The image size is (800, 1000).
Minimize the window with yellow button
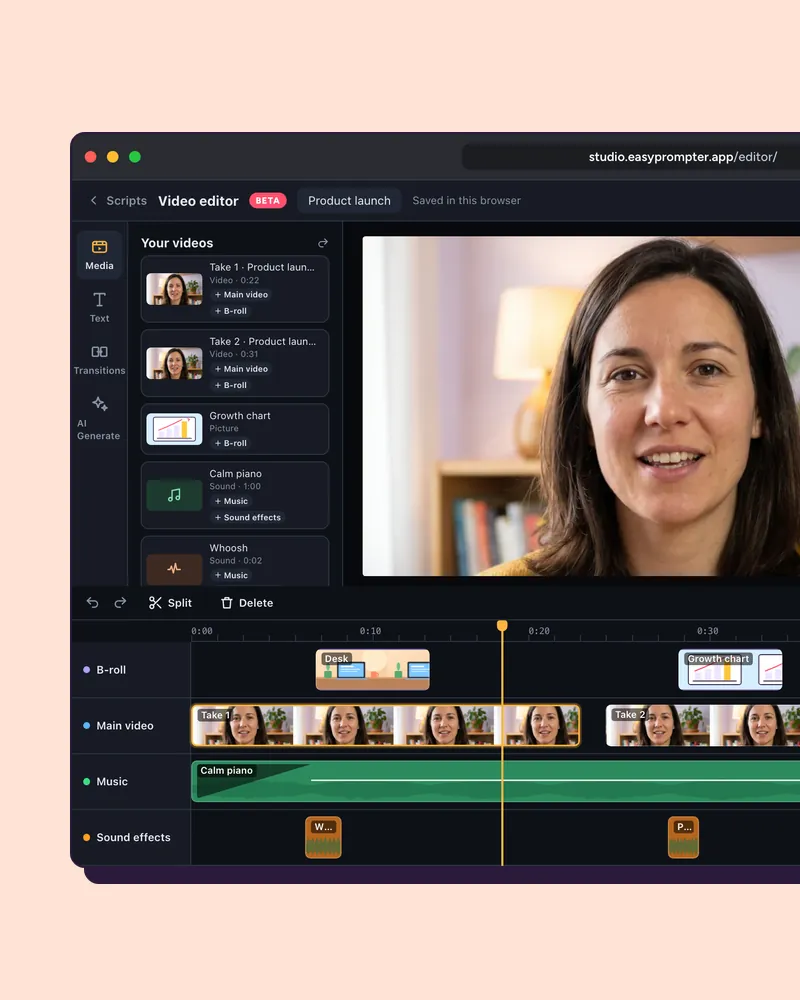pyautogui.click(x=113, y=157)
